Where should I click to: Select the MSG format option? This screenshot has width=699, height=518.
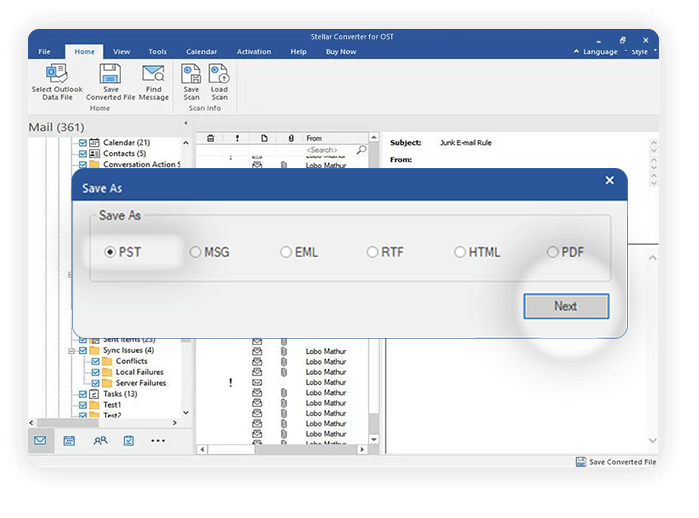[195, 252]
